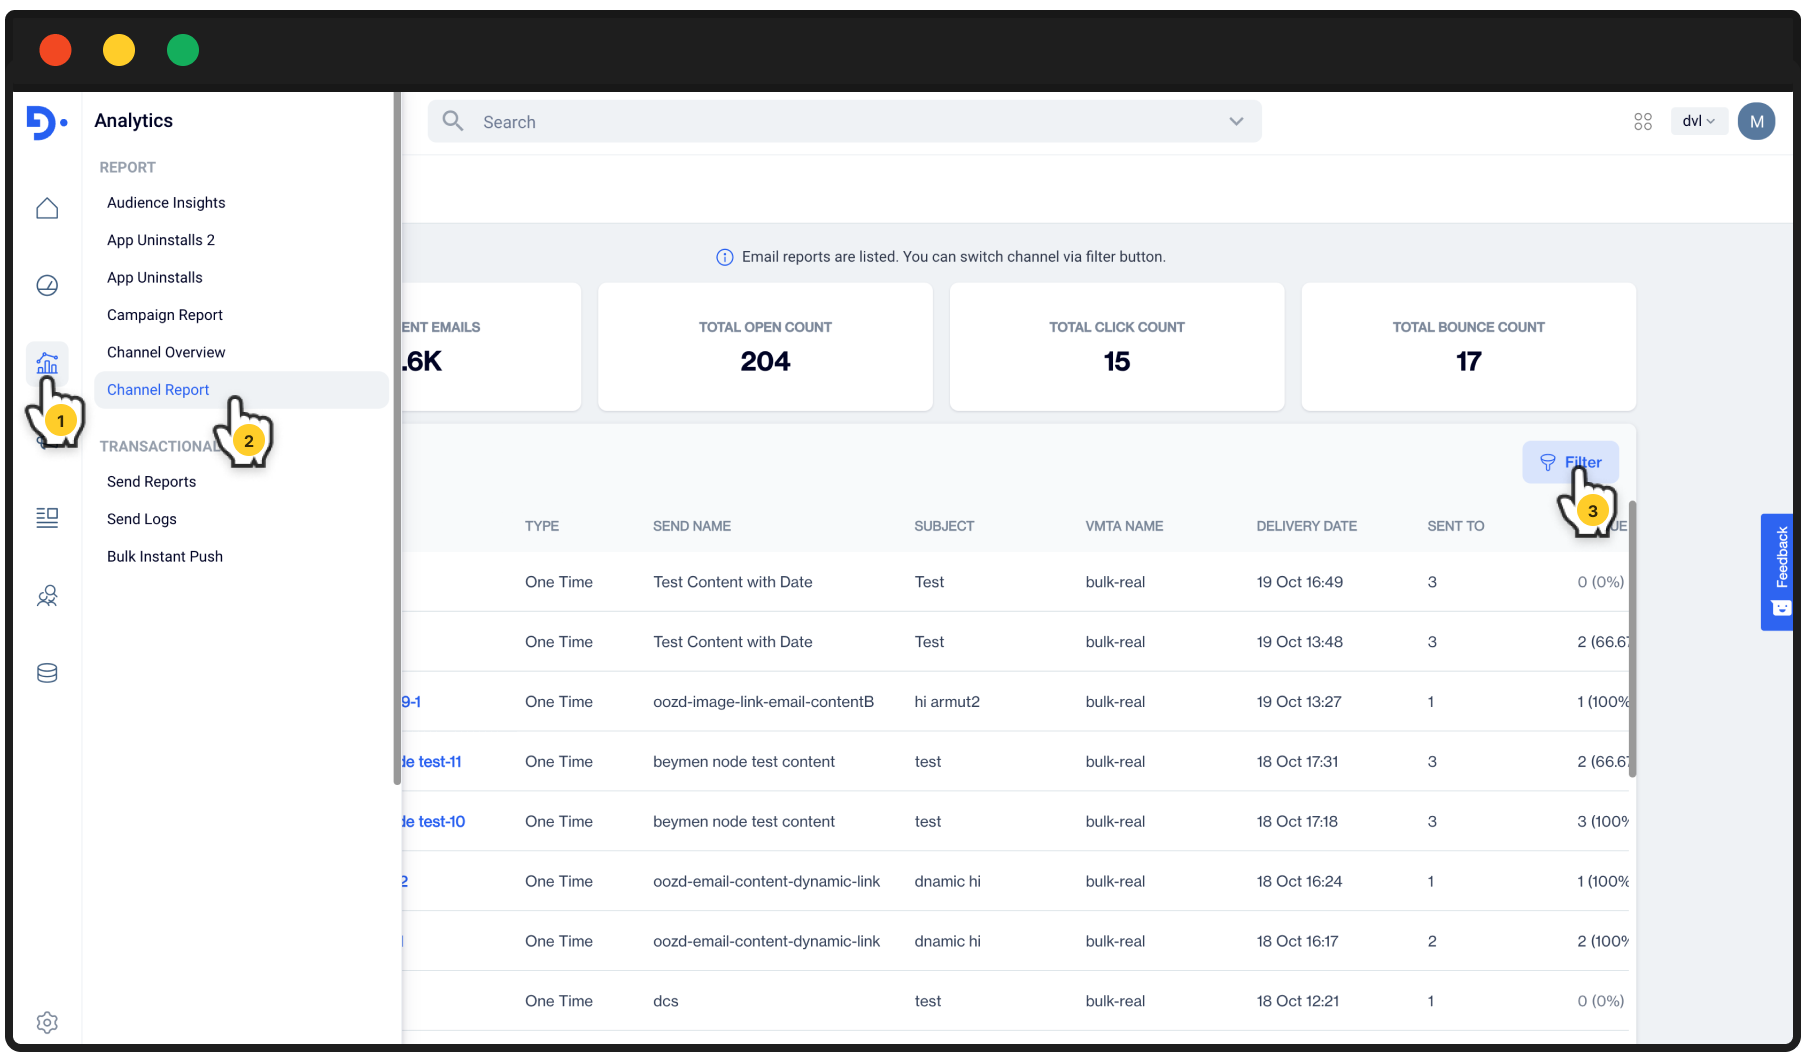This screenshot has width=1809, height=1061.
Task: Click delivery date 18 Oct 16:24
Action: point(1299,882)
